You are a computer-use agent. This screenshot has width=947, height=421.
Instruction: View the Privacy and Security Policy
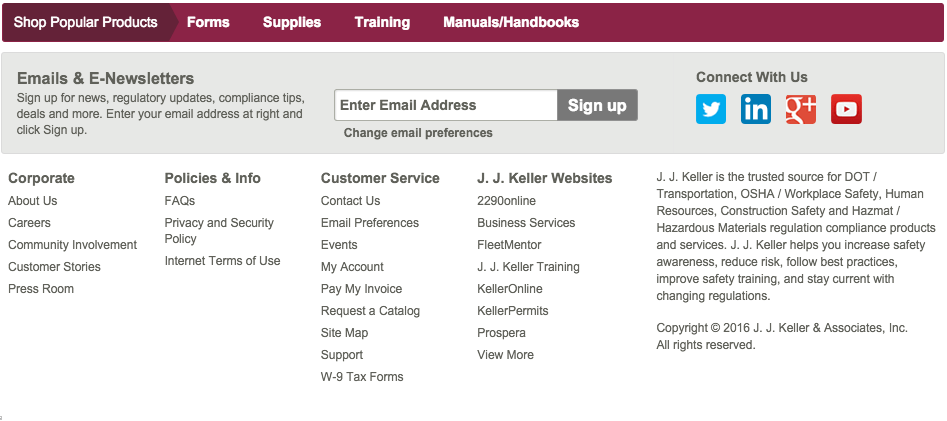[x=219, y=231]
